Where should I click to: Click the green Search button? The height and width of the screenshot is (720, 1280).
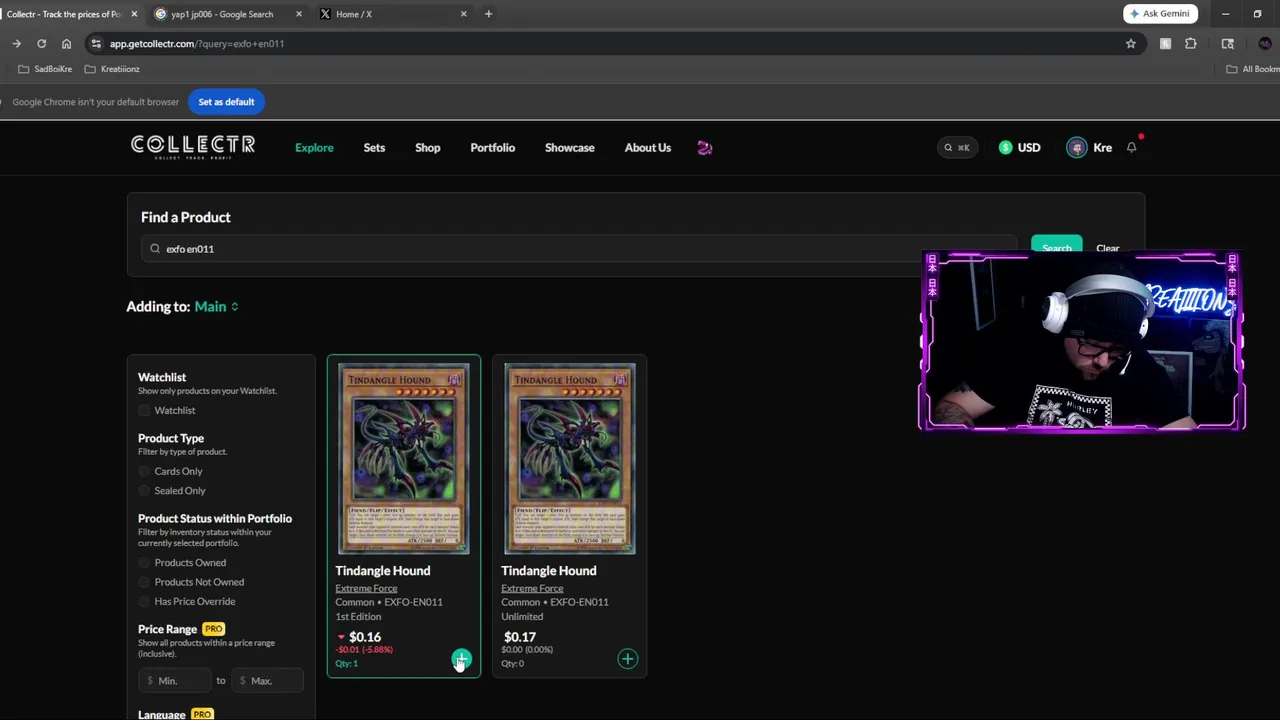pos(1056,249)
